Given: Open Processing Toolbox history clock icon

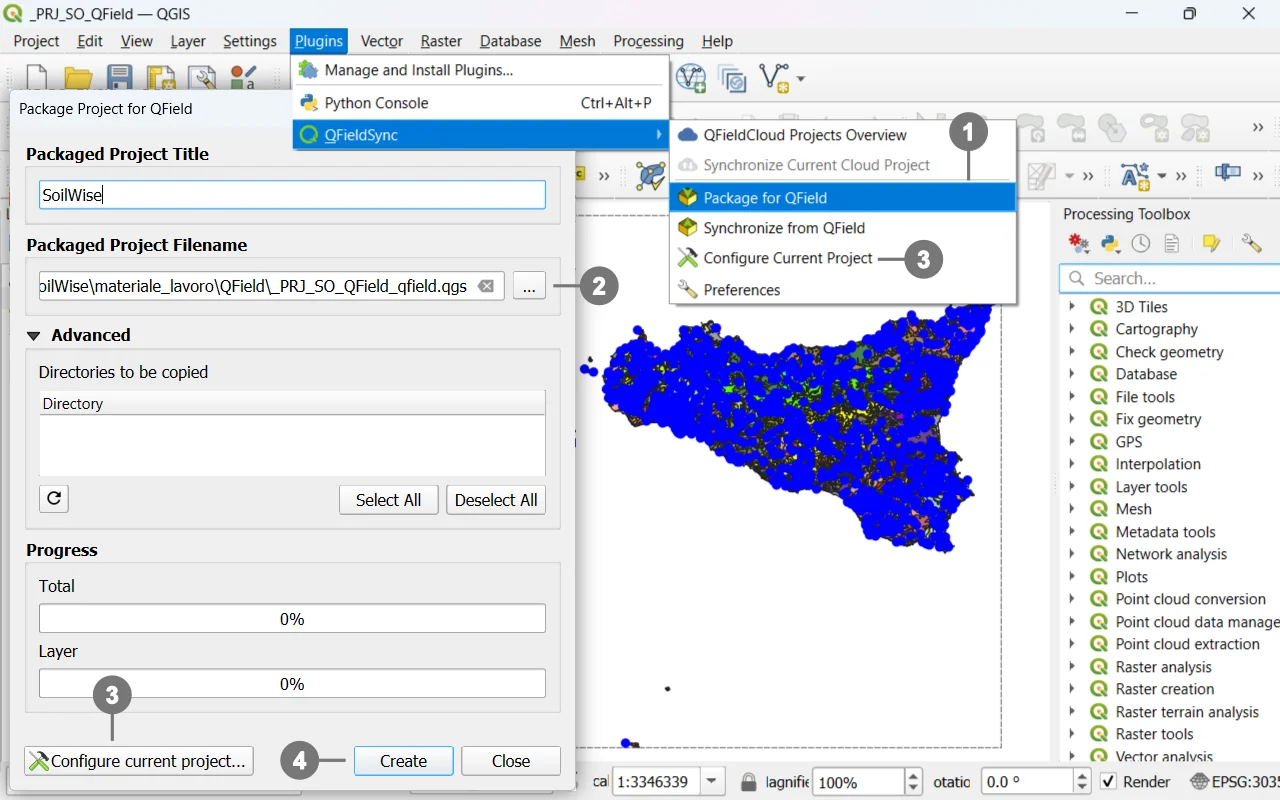Looking at the screenshot, I should click(x=1140, y=243).
